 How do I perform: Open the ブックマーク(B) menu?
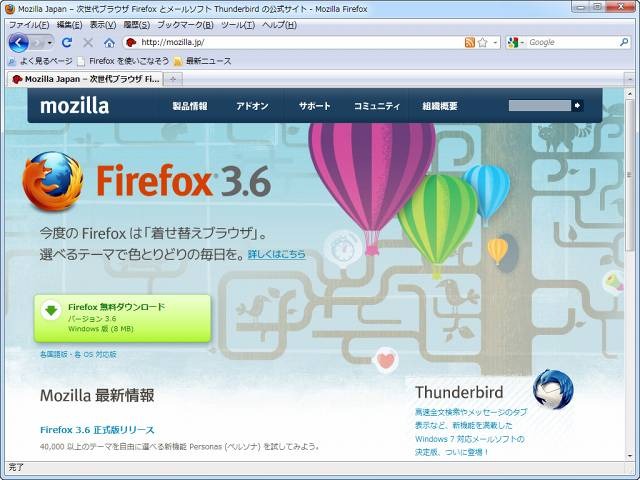click(x=185, y=25)
